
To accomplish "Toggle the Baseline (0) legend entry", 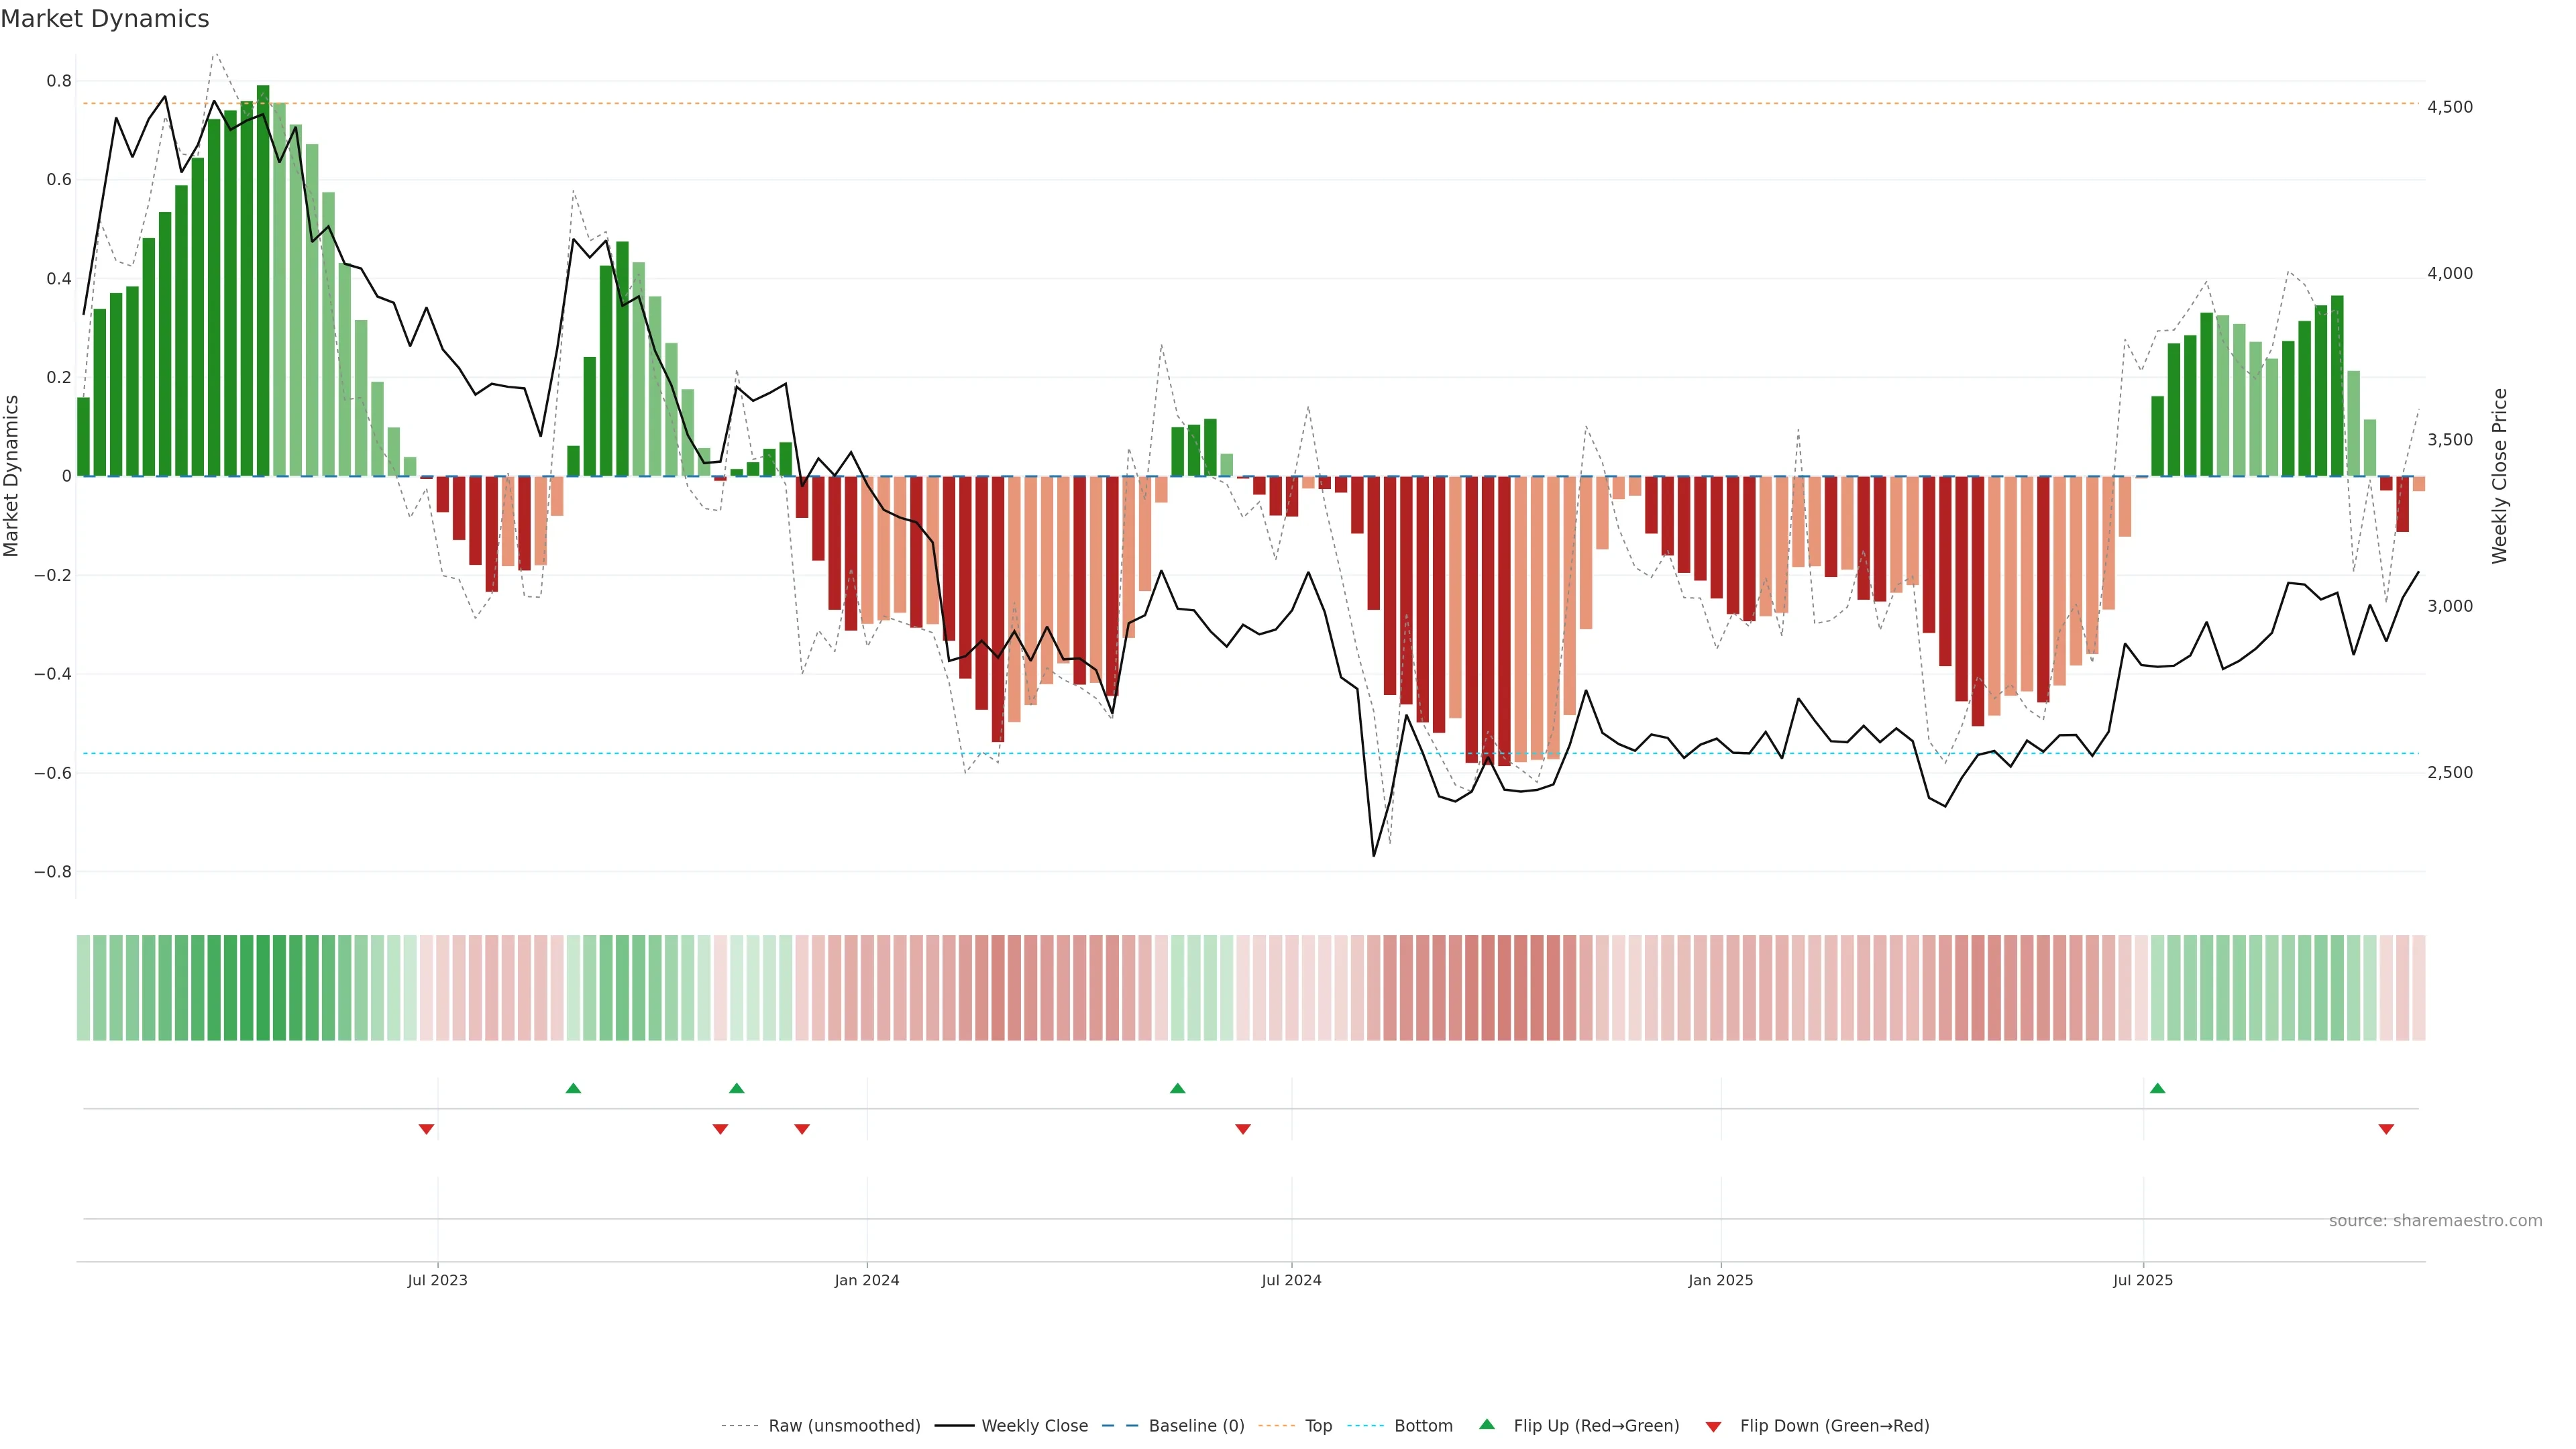I will 1196,1426.
